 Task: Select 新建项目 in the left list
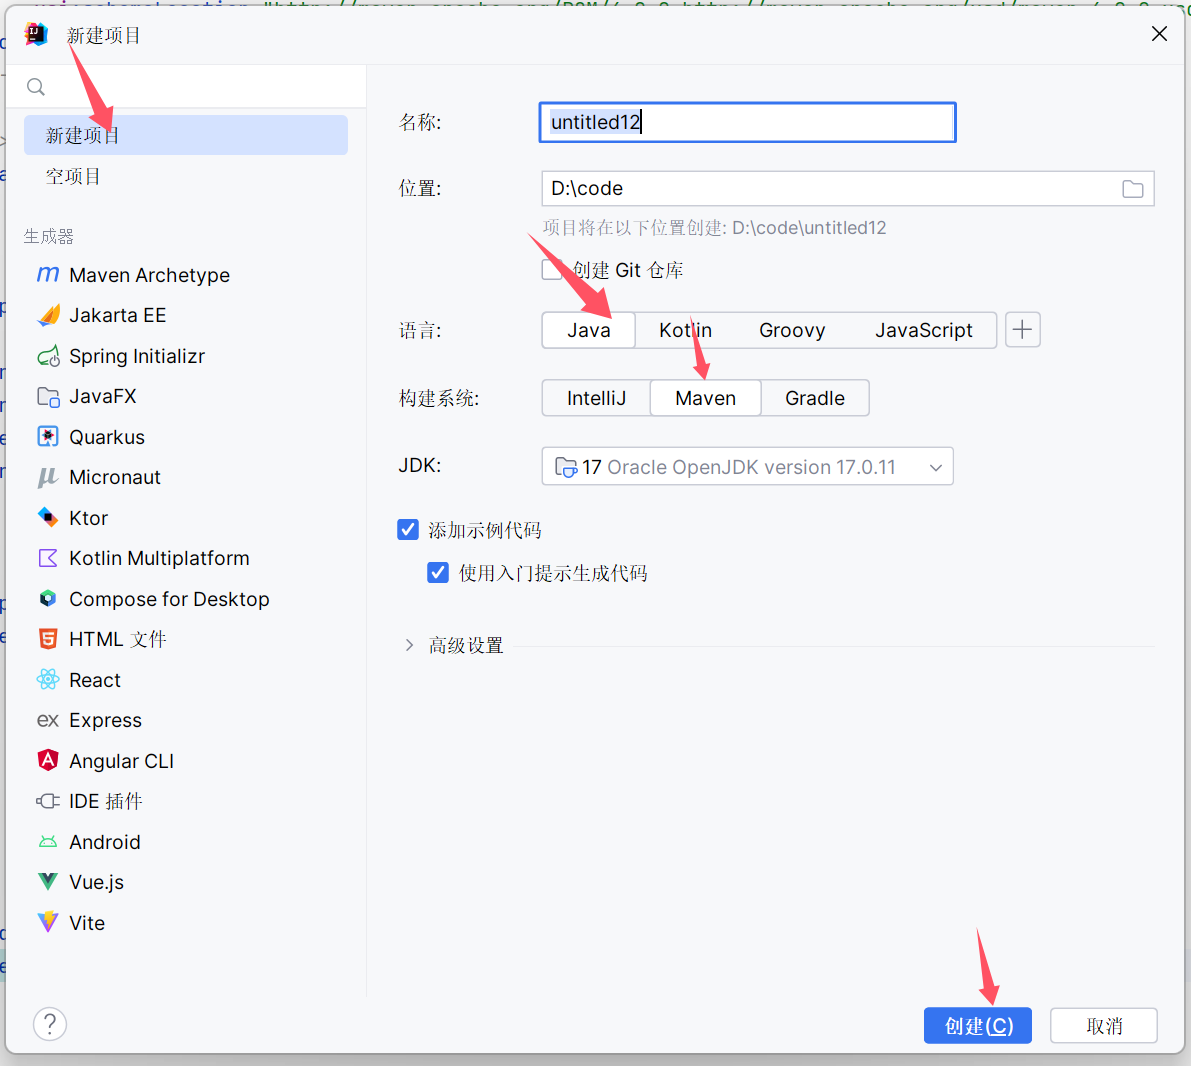click(186, 135)
